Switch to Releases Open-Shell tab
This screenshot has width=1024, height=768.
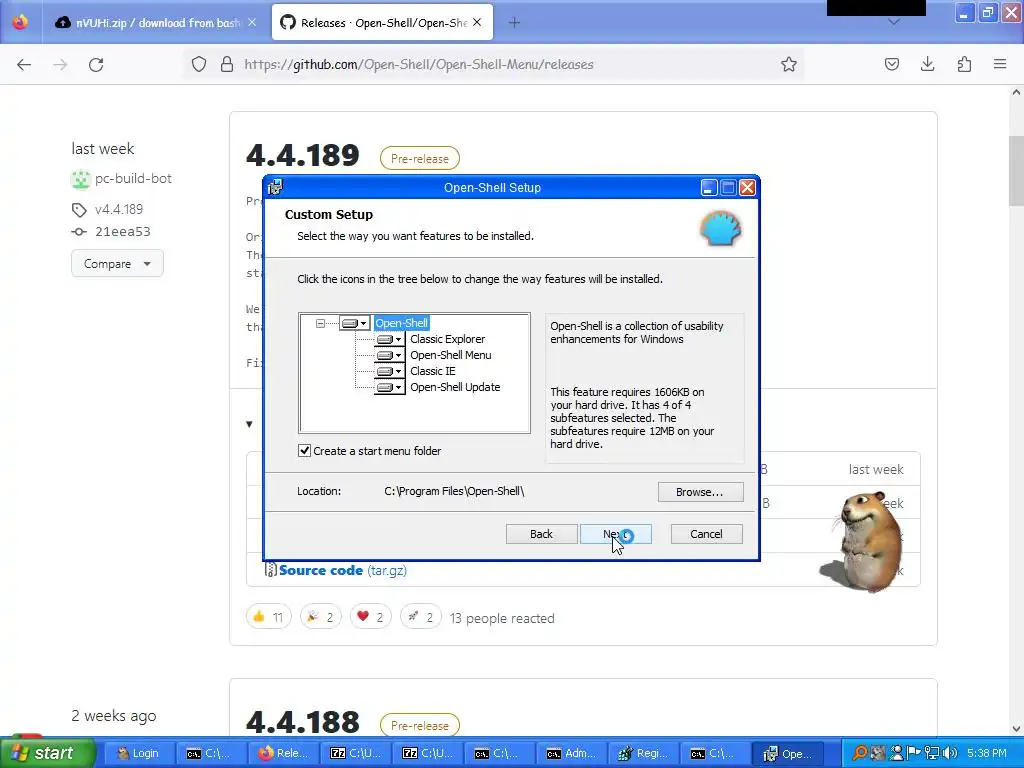383,23
